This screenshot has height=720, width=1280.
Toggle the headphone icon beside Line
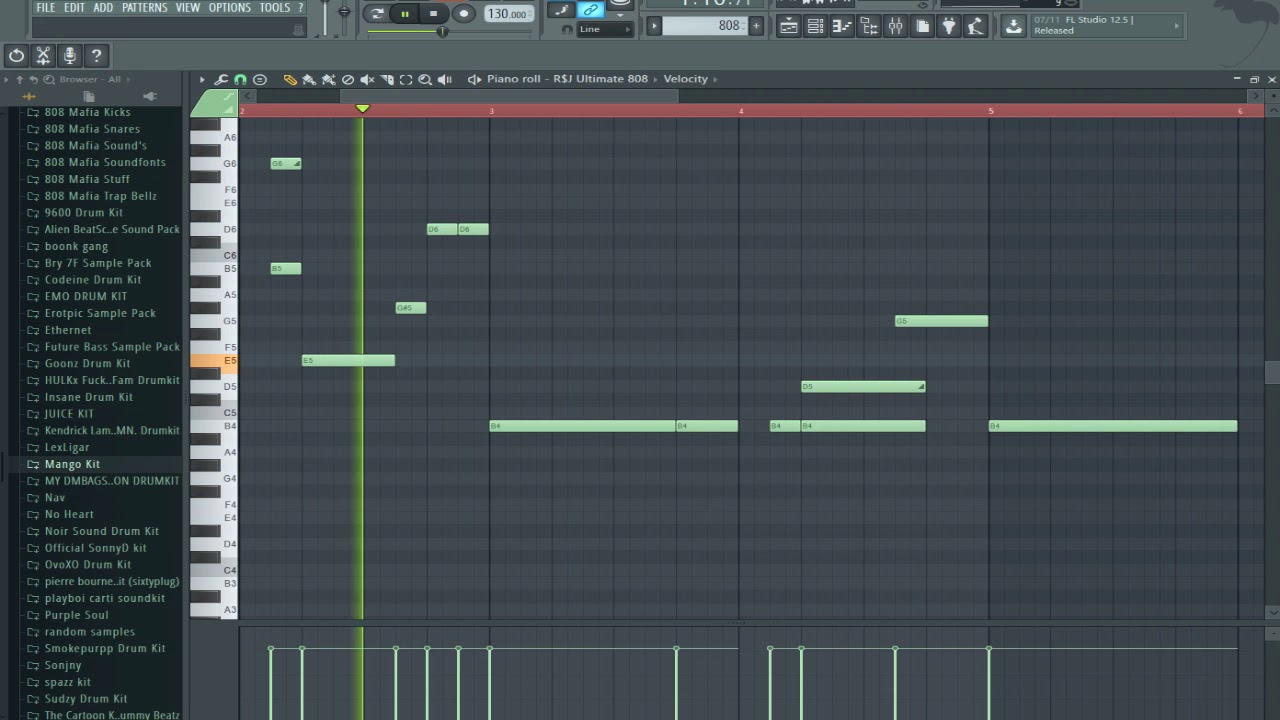pos(567,29)
